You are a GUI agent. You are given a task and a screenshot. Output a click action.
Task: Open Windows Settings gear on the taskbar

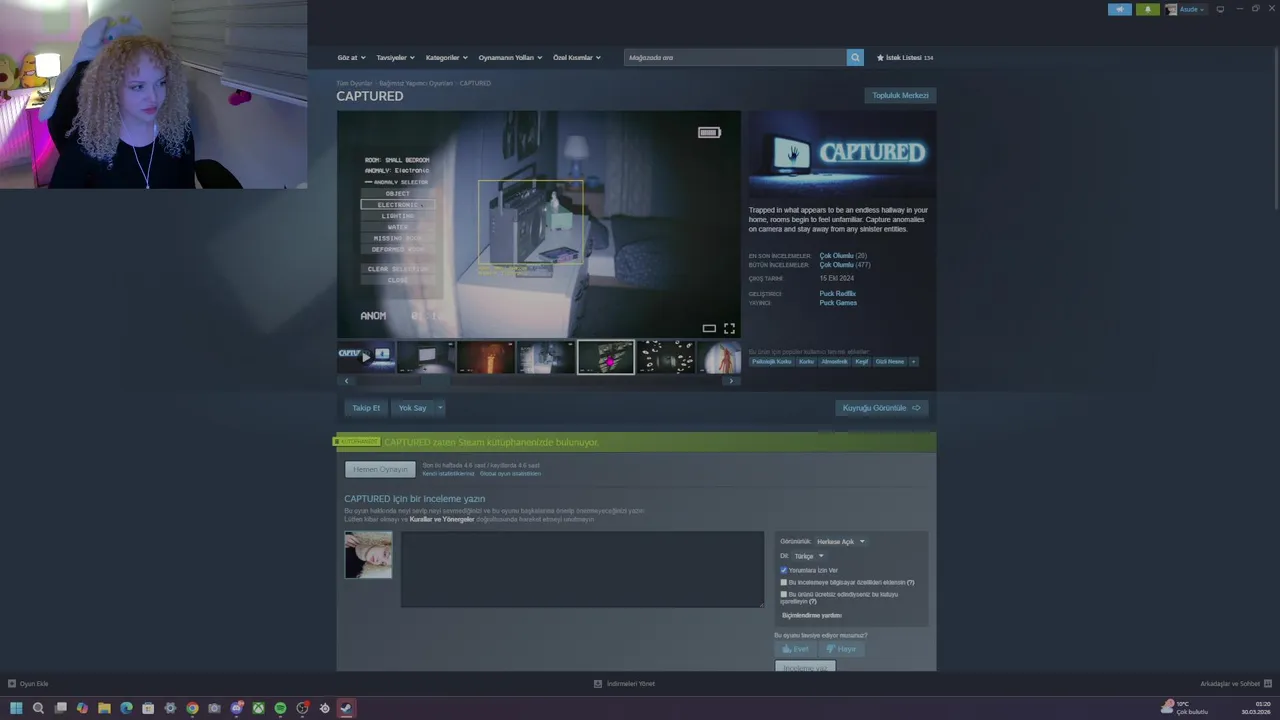pyautogui.click(x=170, y=708)
